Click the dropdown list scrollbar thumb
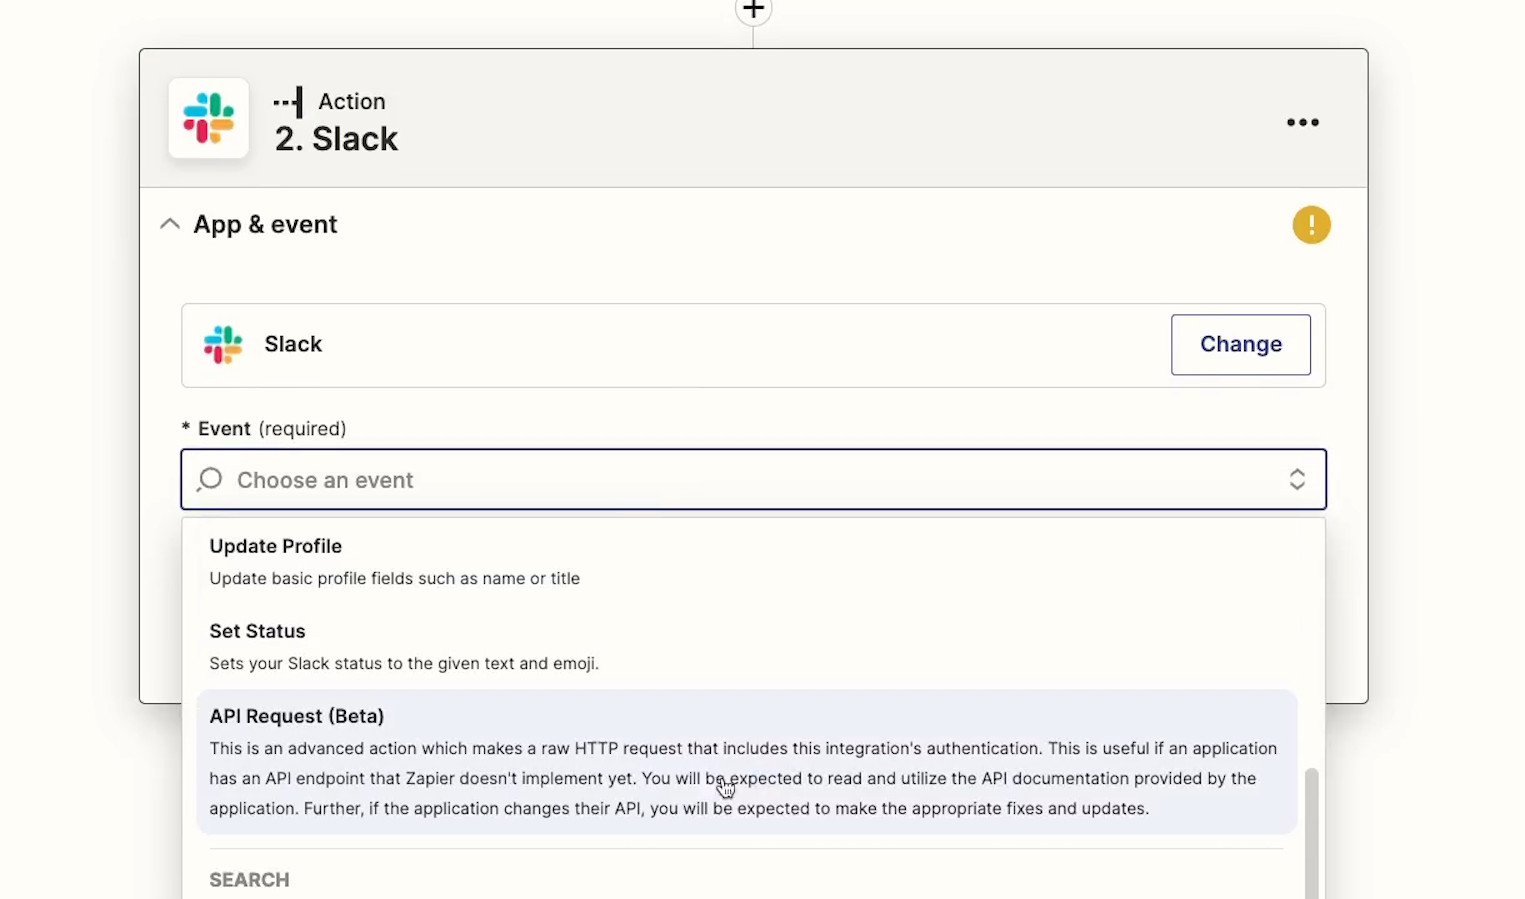 1311,833
